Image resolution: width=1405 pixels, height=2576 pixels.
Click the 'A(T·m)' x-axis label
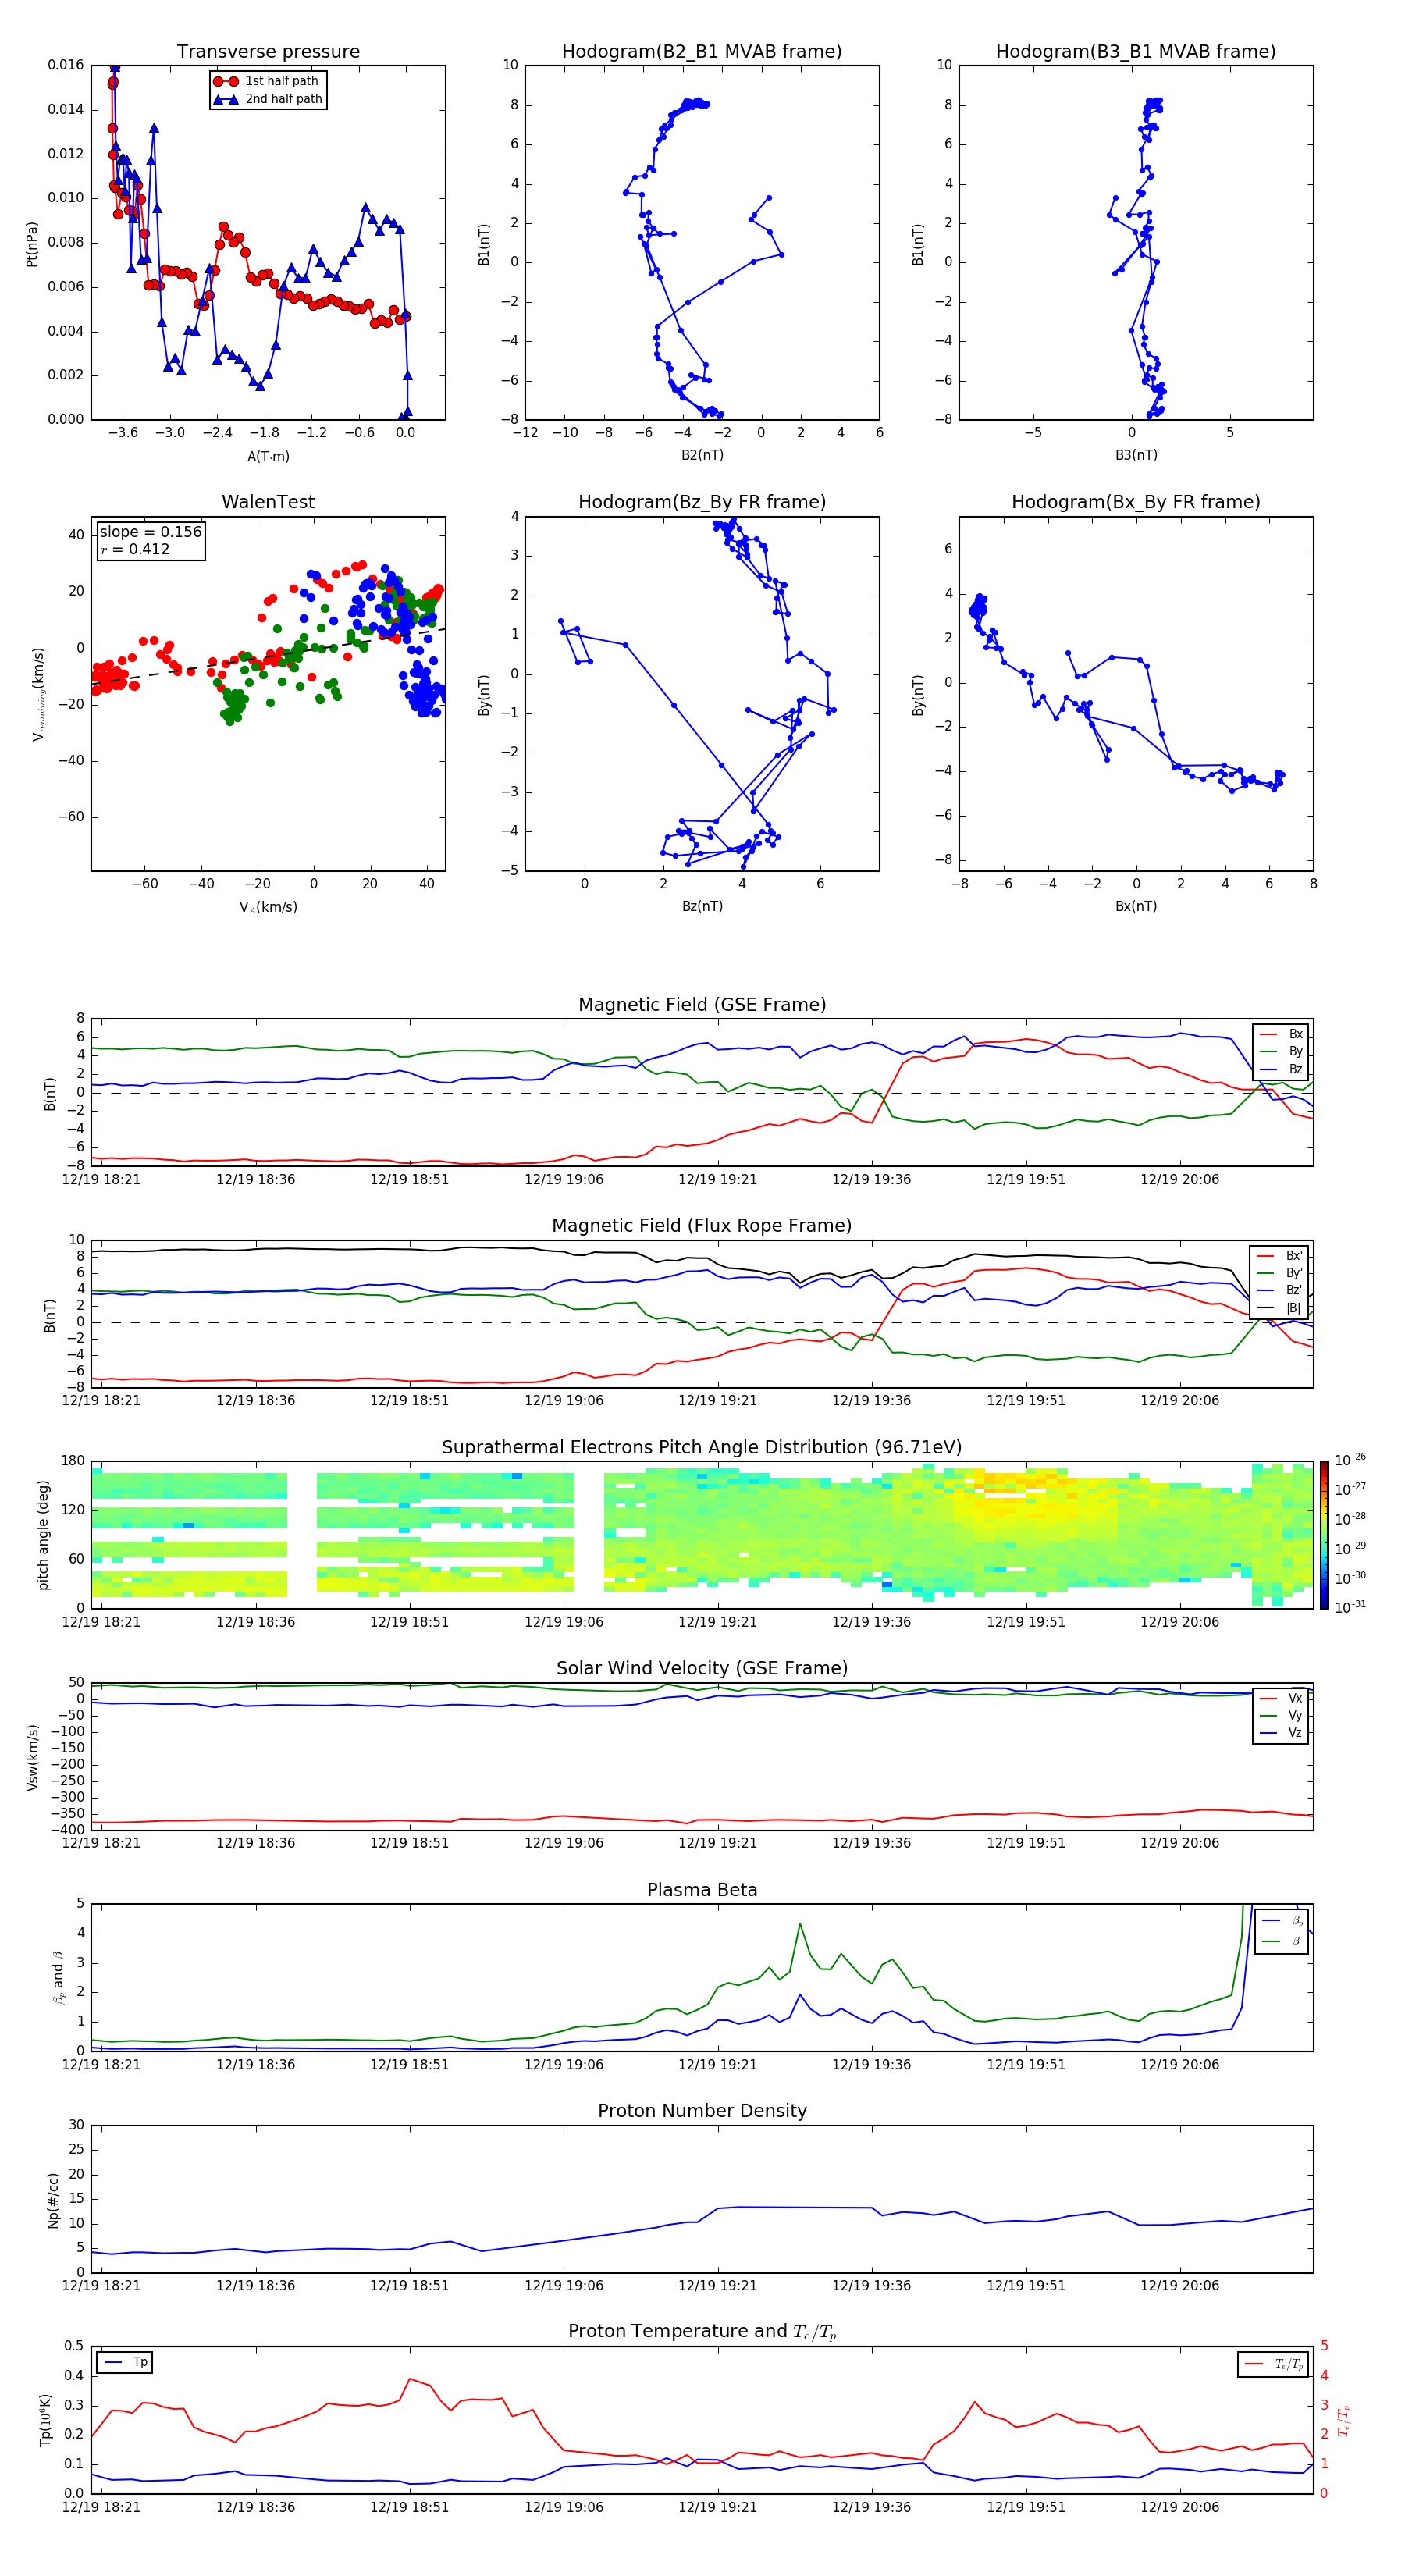268,456
